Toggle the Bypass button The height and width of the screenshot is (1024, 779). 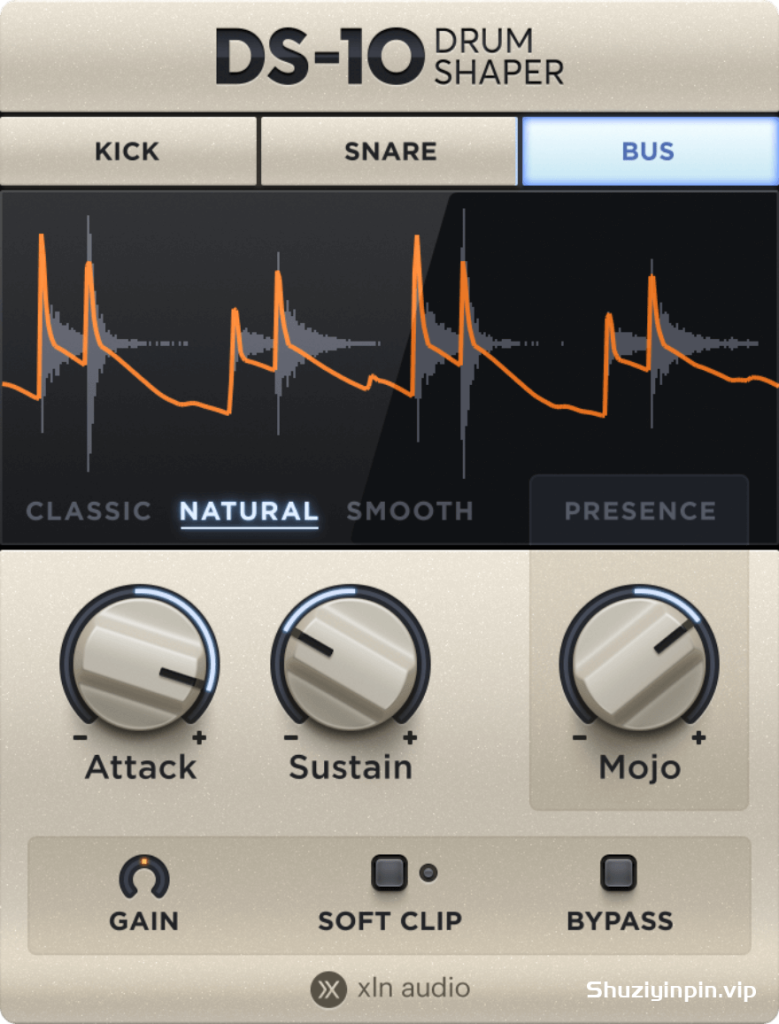[618, 872]
